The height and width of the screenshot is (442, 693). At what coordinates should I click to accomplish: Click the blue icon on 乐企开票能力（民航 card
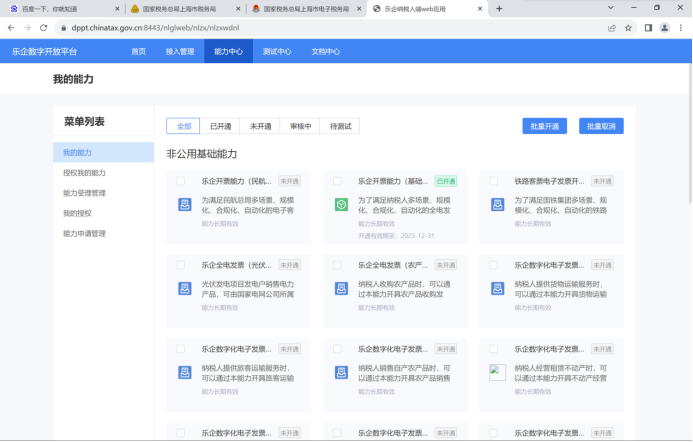click(184, 205)
